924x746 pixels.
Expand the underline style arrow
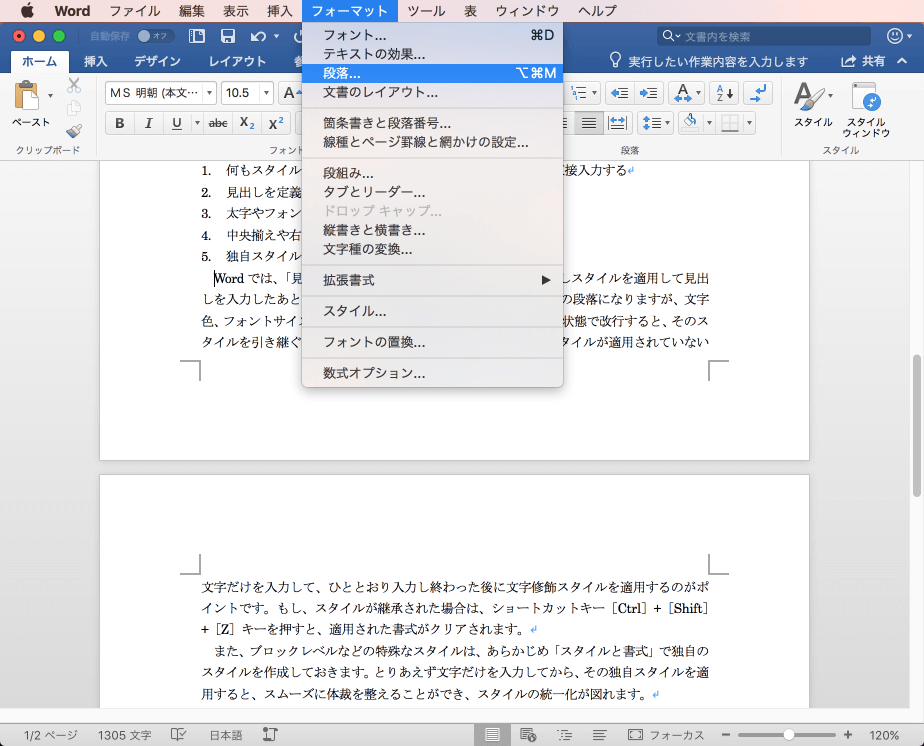click(x=197, y=123)
